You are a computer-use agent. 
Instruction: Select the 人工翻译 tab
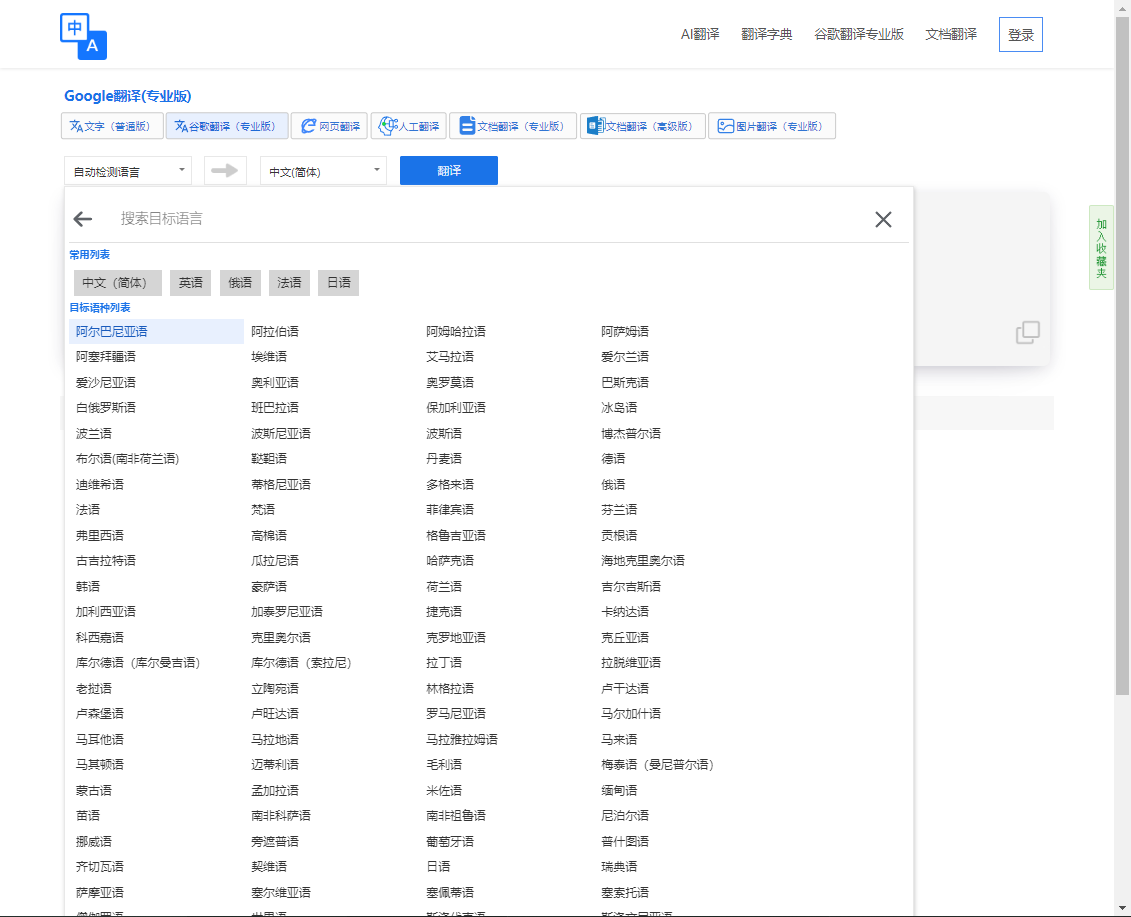[x=409, y=126]
